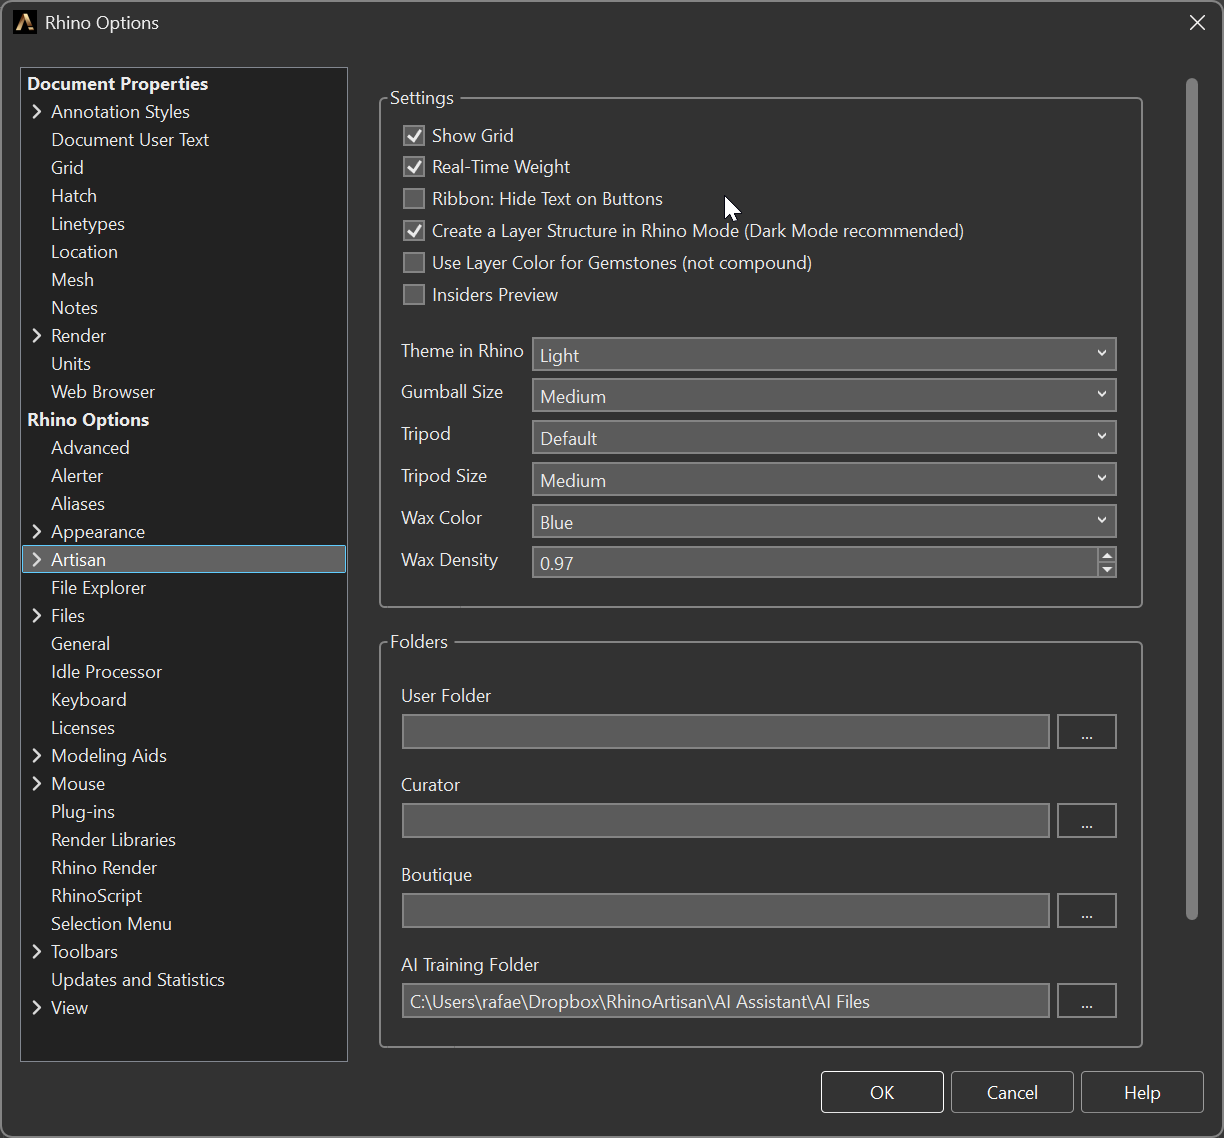The width and height of the screenshot is (1224, 1138).
Task: Expand the Files tree node arrow
Action: point(37,616)
